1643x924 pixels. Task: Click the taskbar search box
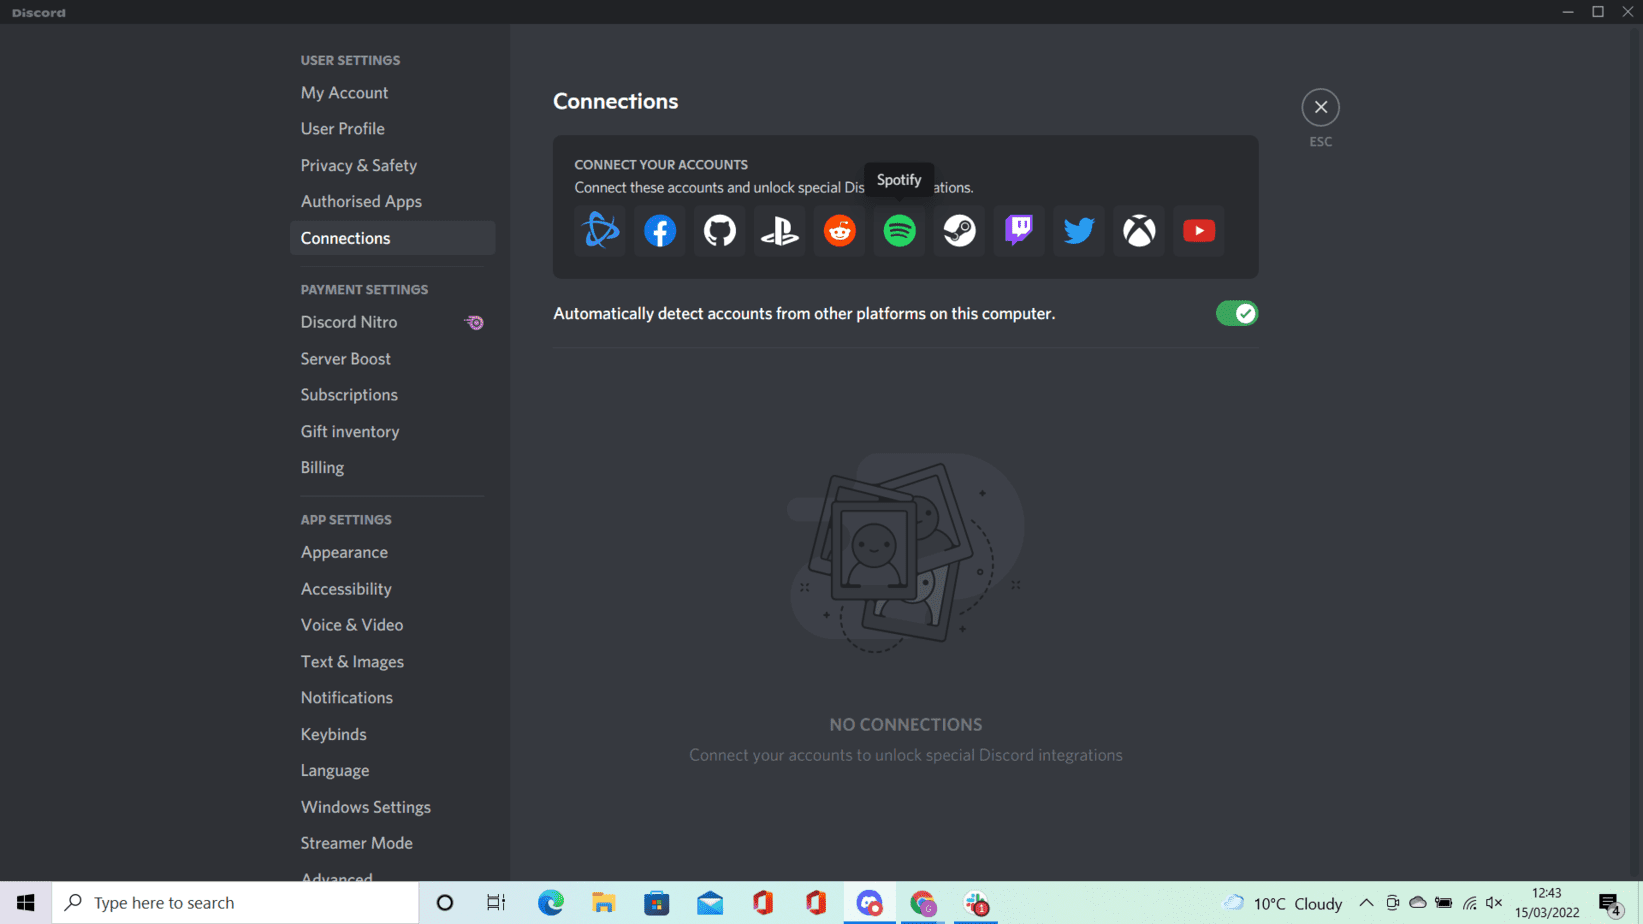(235, 903)
